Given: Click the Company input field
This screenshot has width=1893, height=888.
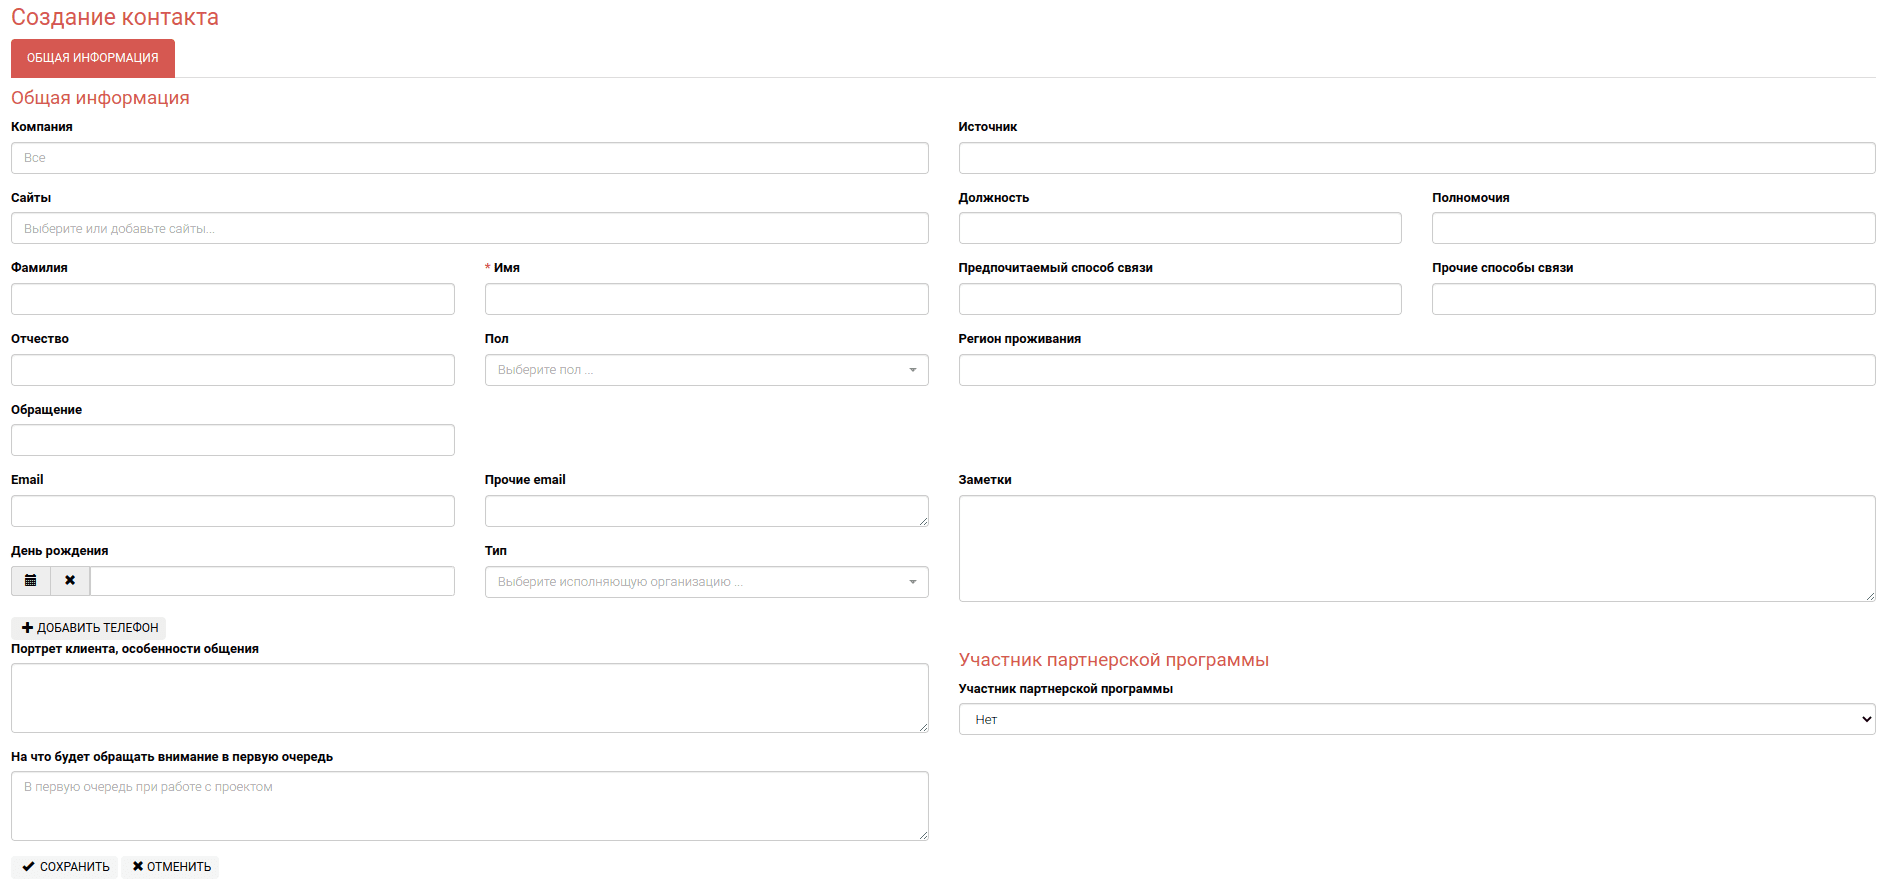Looking at the screenshot, I should [469, 158].
